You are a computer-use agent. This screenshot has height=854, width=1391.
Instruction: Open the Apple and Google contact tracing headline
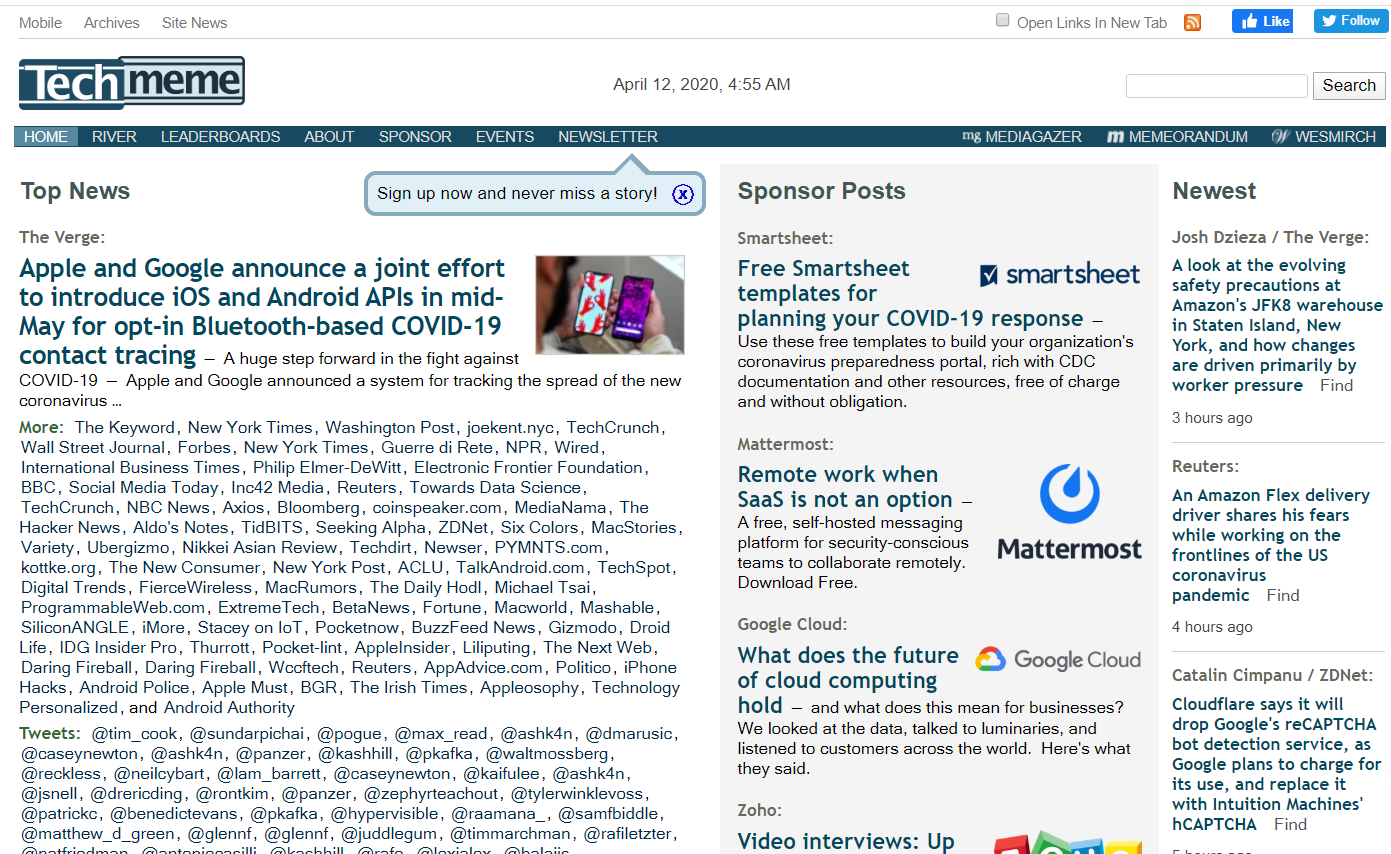click(x=262, y=311)
